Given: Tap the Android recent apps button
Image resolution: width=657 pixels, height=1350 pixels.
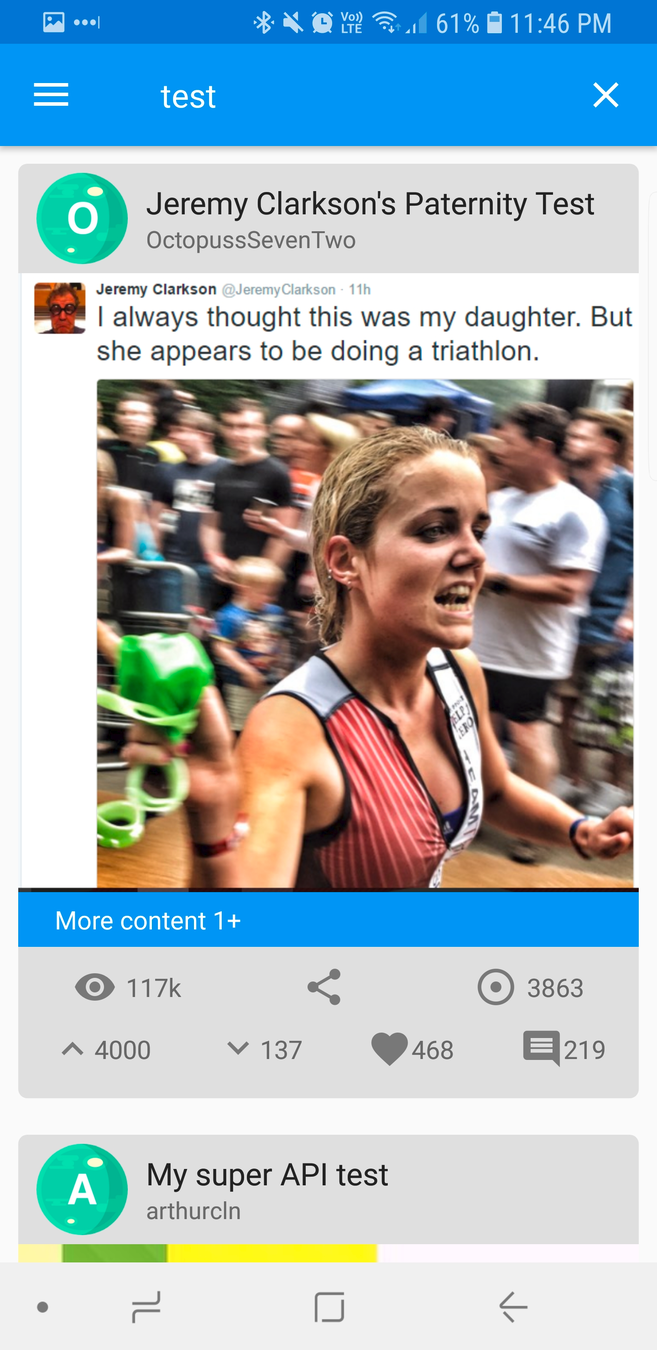Looking at the screenshot, I should (146, 1307).
